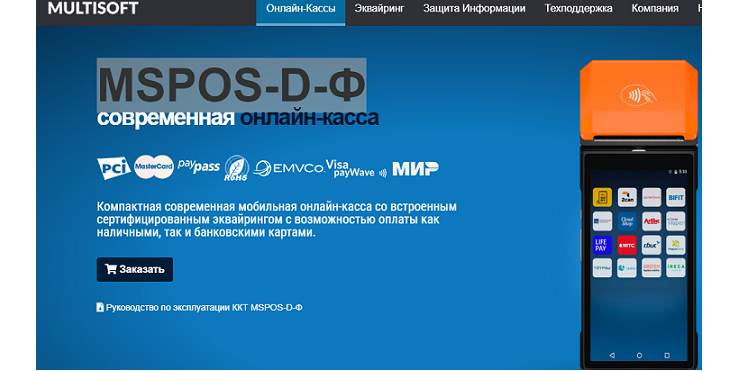This screenshot has height=371, width=739.
Task: Click the Visa payWave logo
Action: (x=356, y=168)
